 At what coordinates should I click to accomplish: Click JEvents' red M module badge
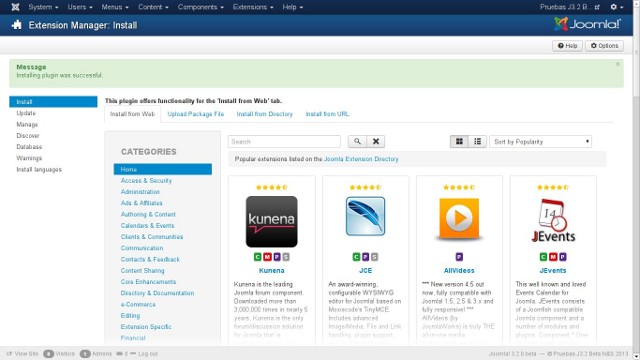click(553, 257)
